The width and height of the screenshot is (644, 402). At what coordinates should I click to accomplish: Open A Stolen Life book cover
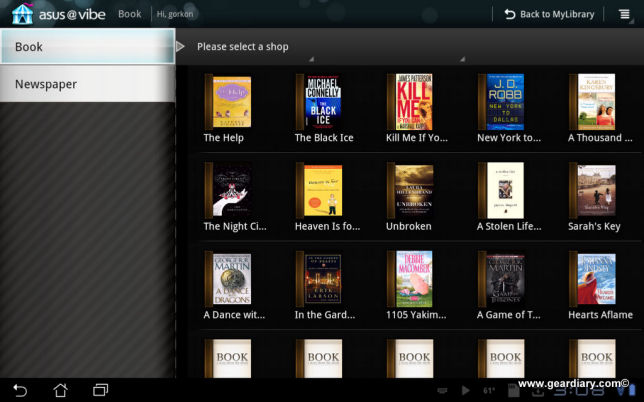[x=501, y=190]
